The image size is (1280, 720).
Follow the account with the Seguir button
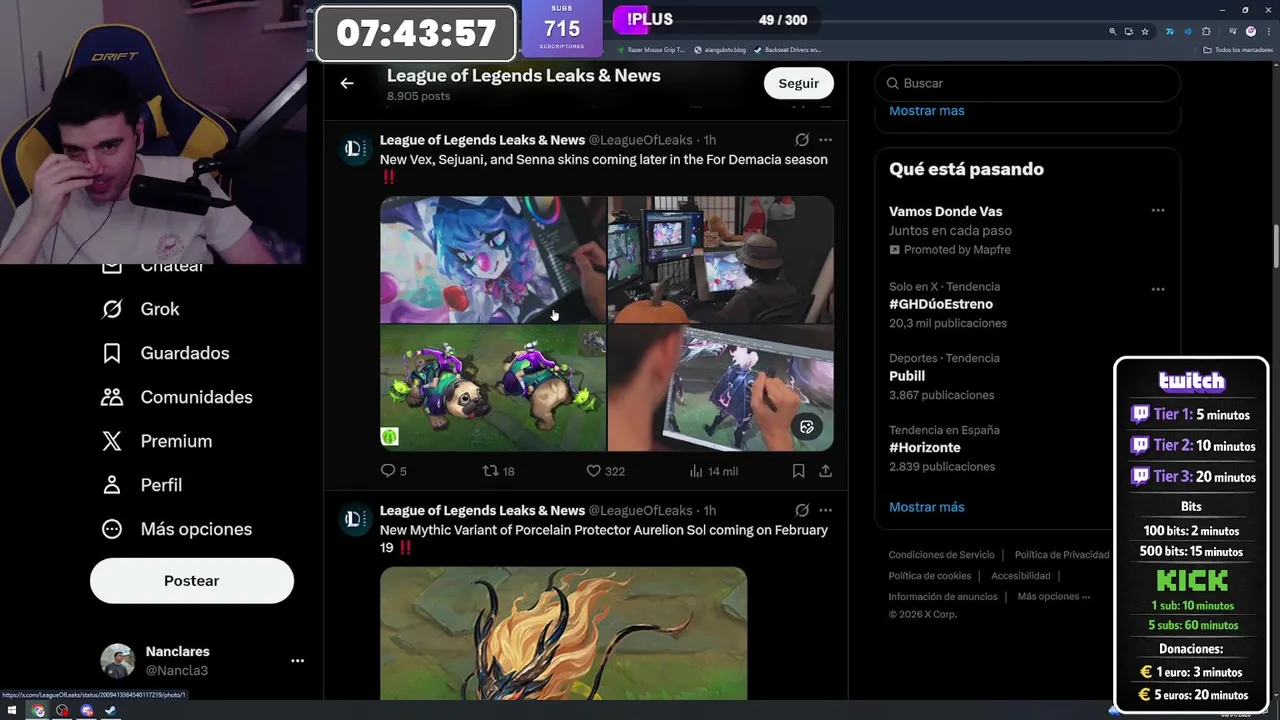click(798, 83)
